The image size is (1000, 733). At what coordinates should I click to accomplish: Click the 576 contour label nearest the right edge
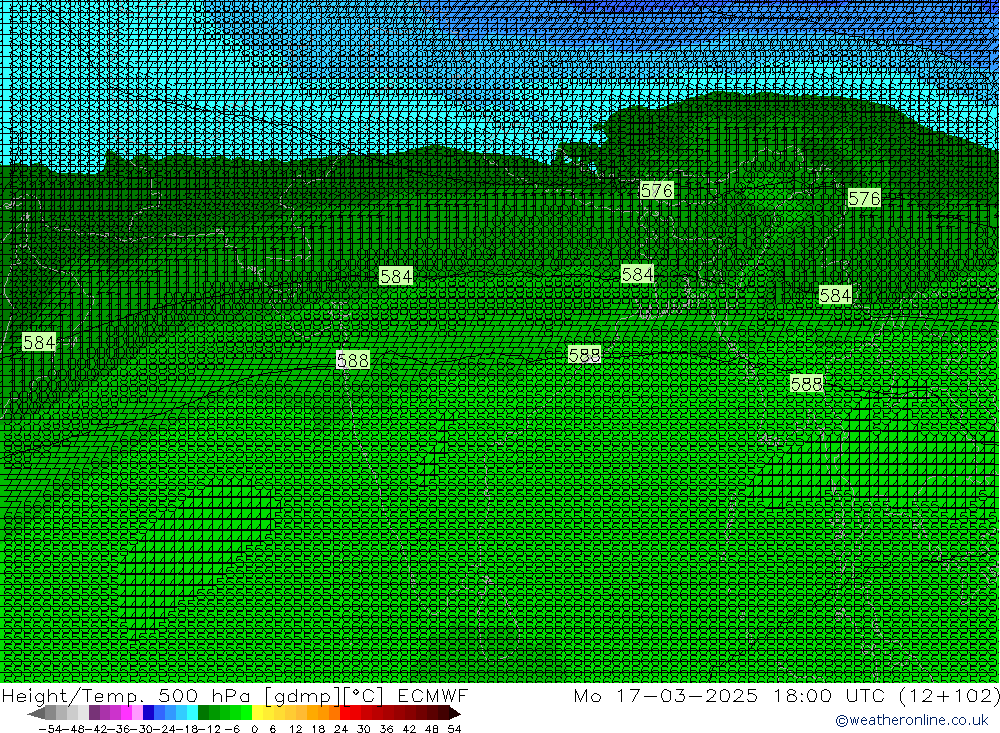pos(864,198)
